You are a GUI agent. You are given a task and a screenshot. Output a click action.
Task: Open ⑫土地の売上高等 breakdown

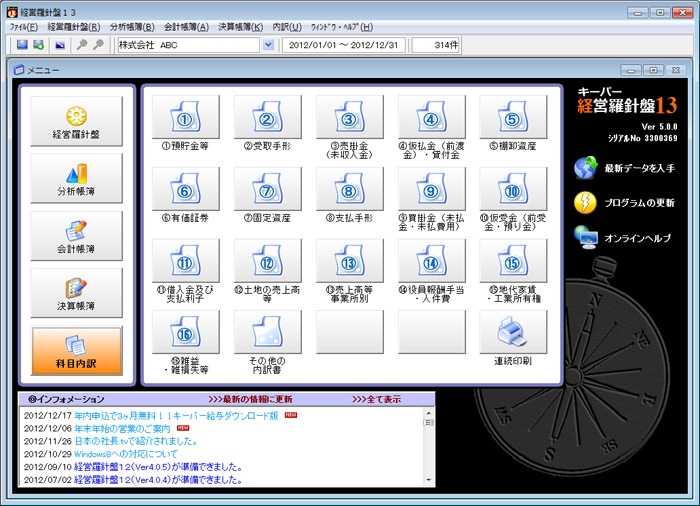[267, 261]
